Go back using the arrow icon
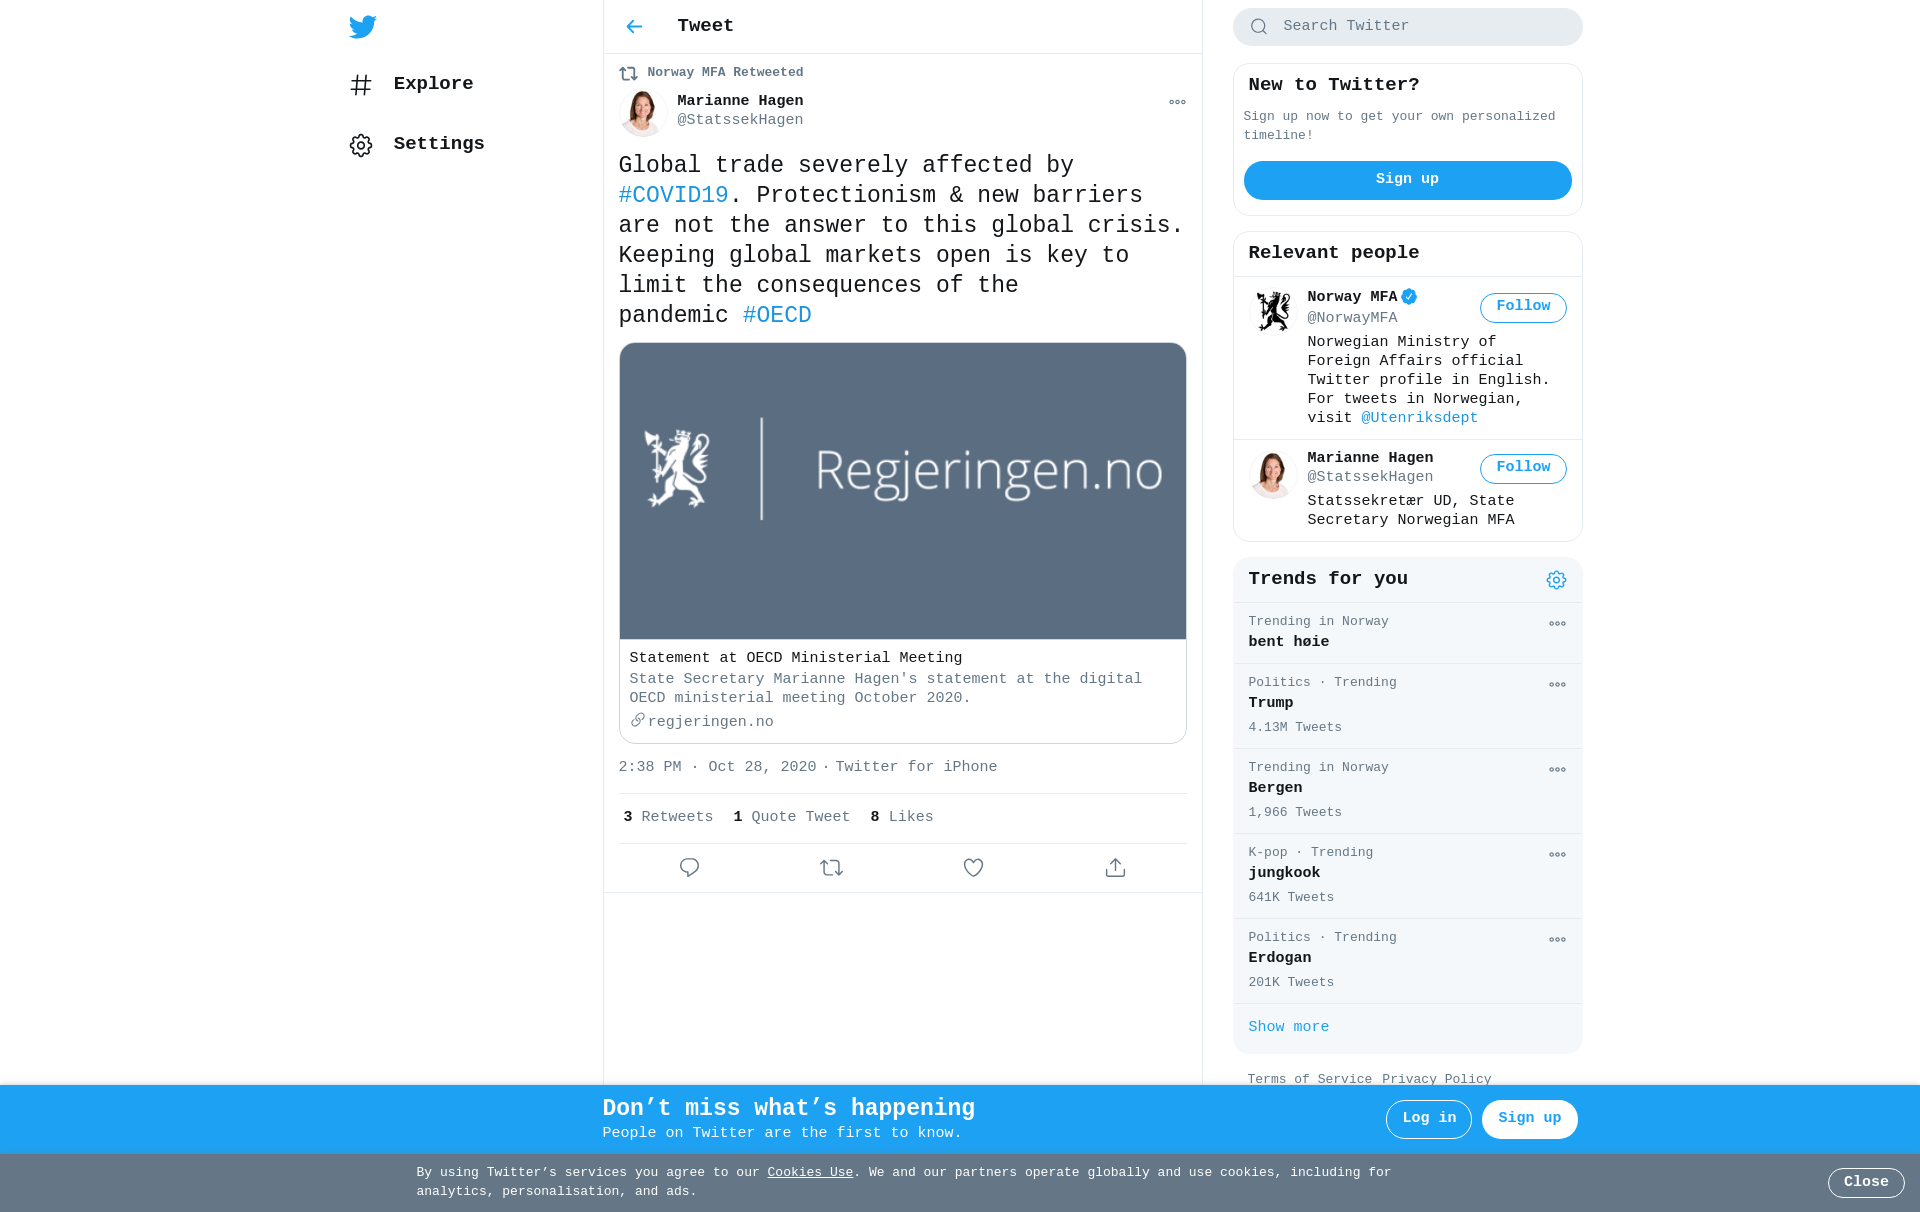This screenshot has height=1212, width=1920. 634,27
